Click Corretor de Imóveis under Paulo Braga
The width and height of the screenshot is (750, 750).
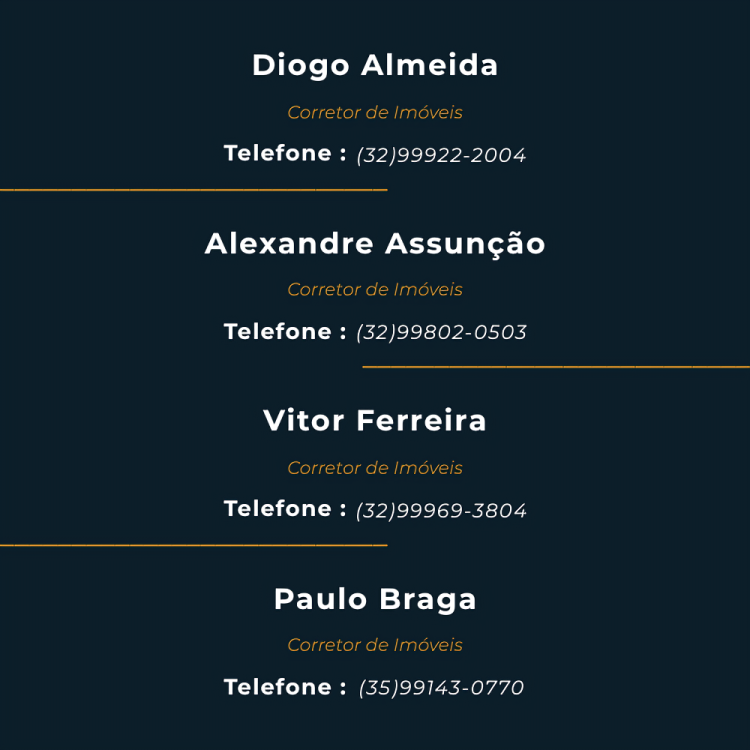(x=375, y=645)
